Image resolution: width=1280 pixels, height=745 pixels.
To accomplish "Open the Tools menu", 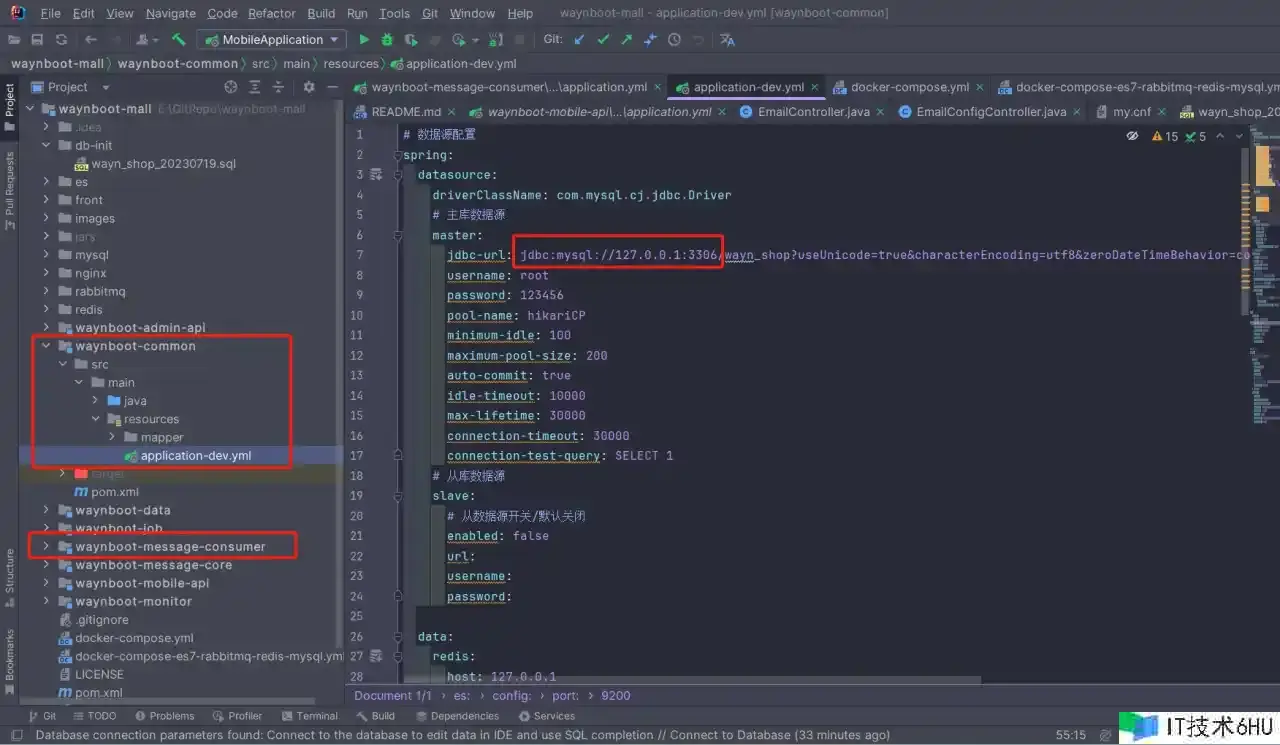I will [x=394, y=13].
